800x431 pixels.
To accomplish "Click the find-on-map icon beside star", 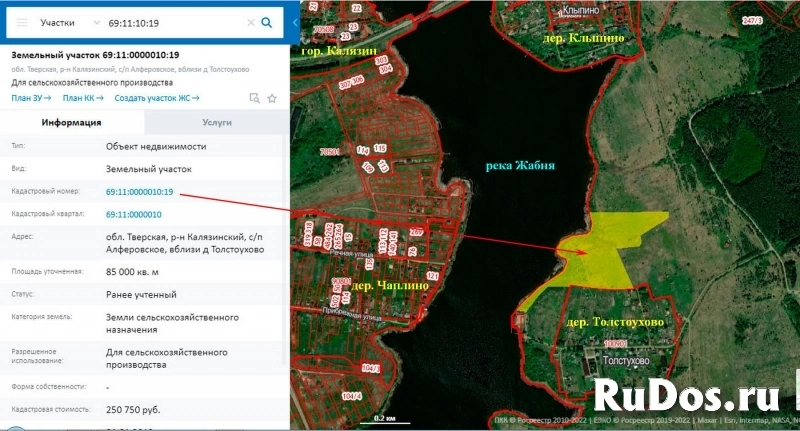I will click(x=255, y=98).
